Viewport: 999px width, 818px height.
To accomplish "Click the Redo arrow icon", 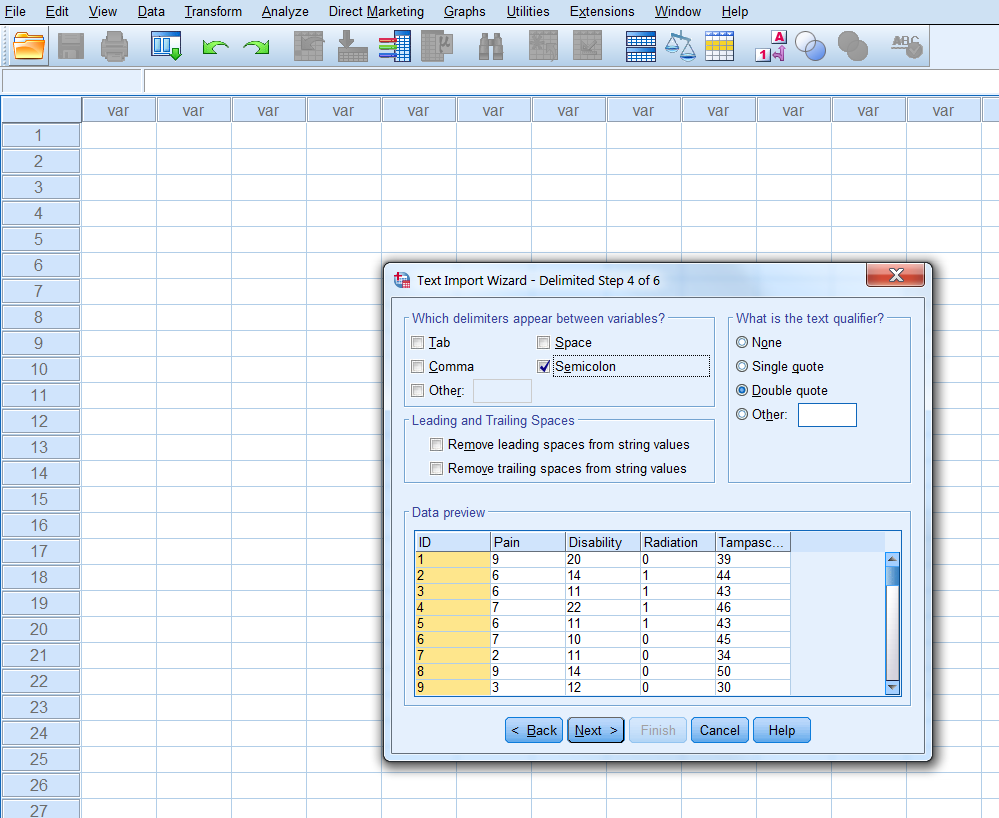I will 256,47.
